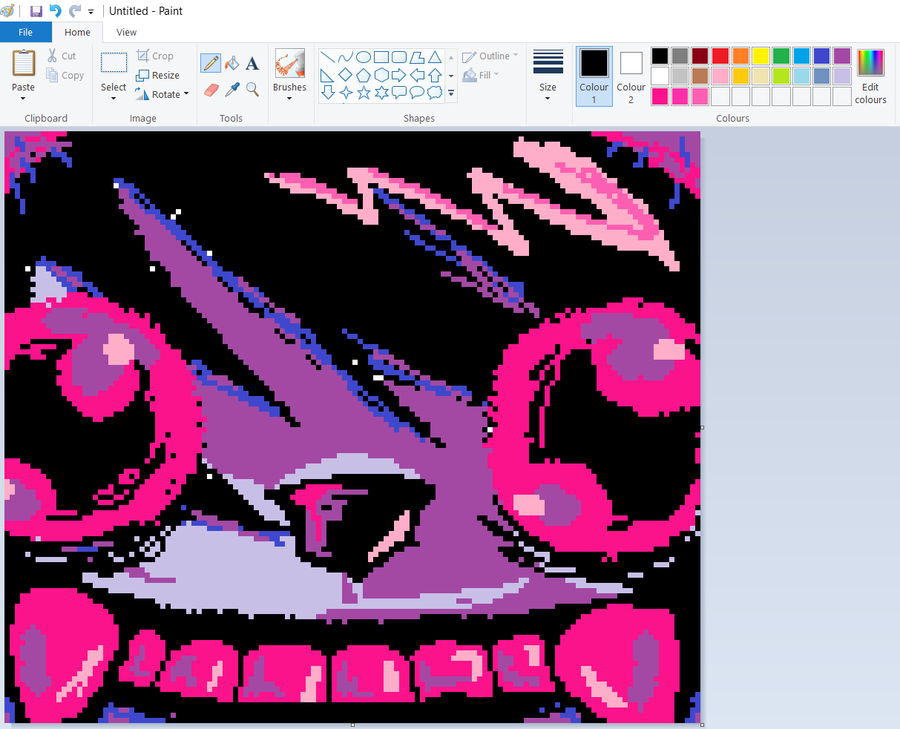This screenshot has height=729, width=900.
Task: Switch to the View tab
Action: [126, 32]
